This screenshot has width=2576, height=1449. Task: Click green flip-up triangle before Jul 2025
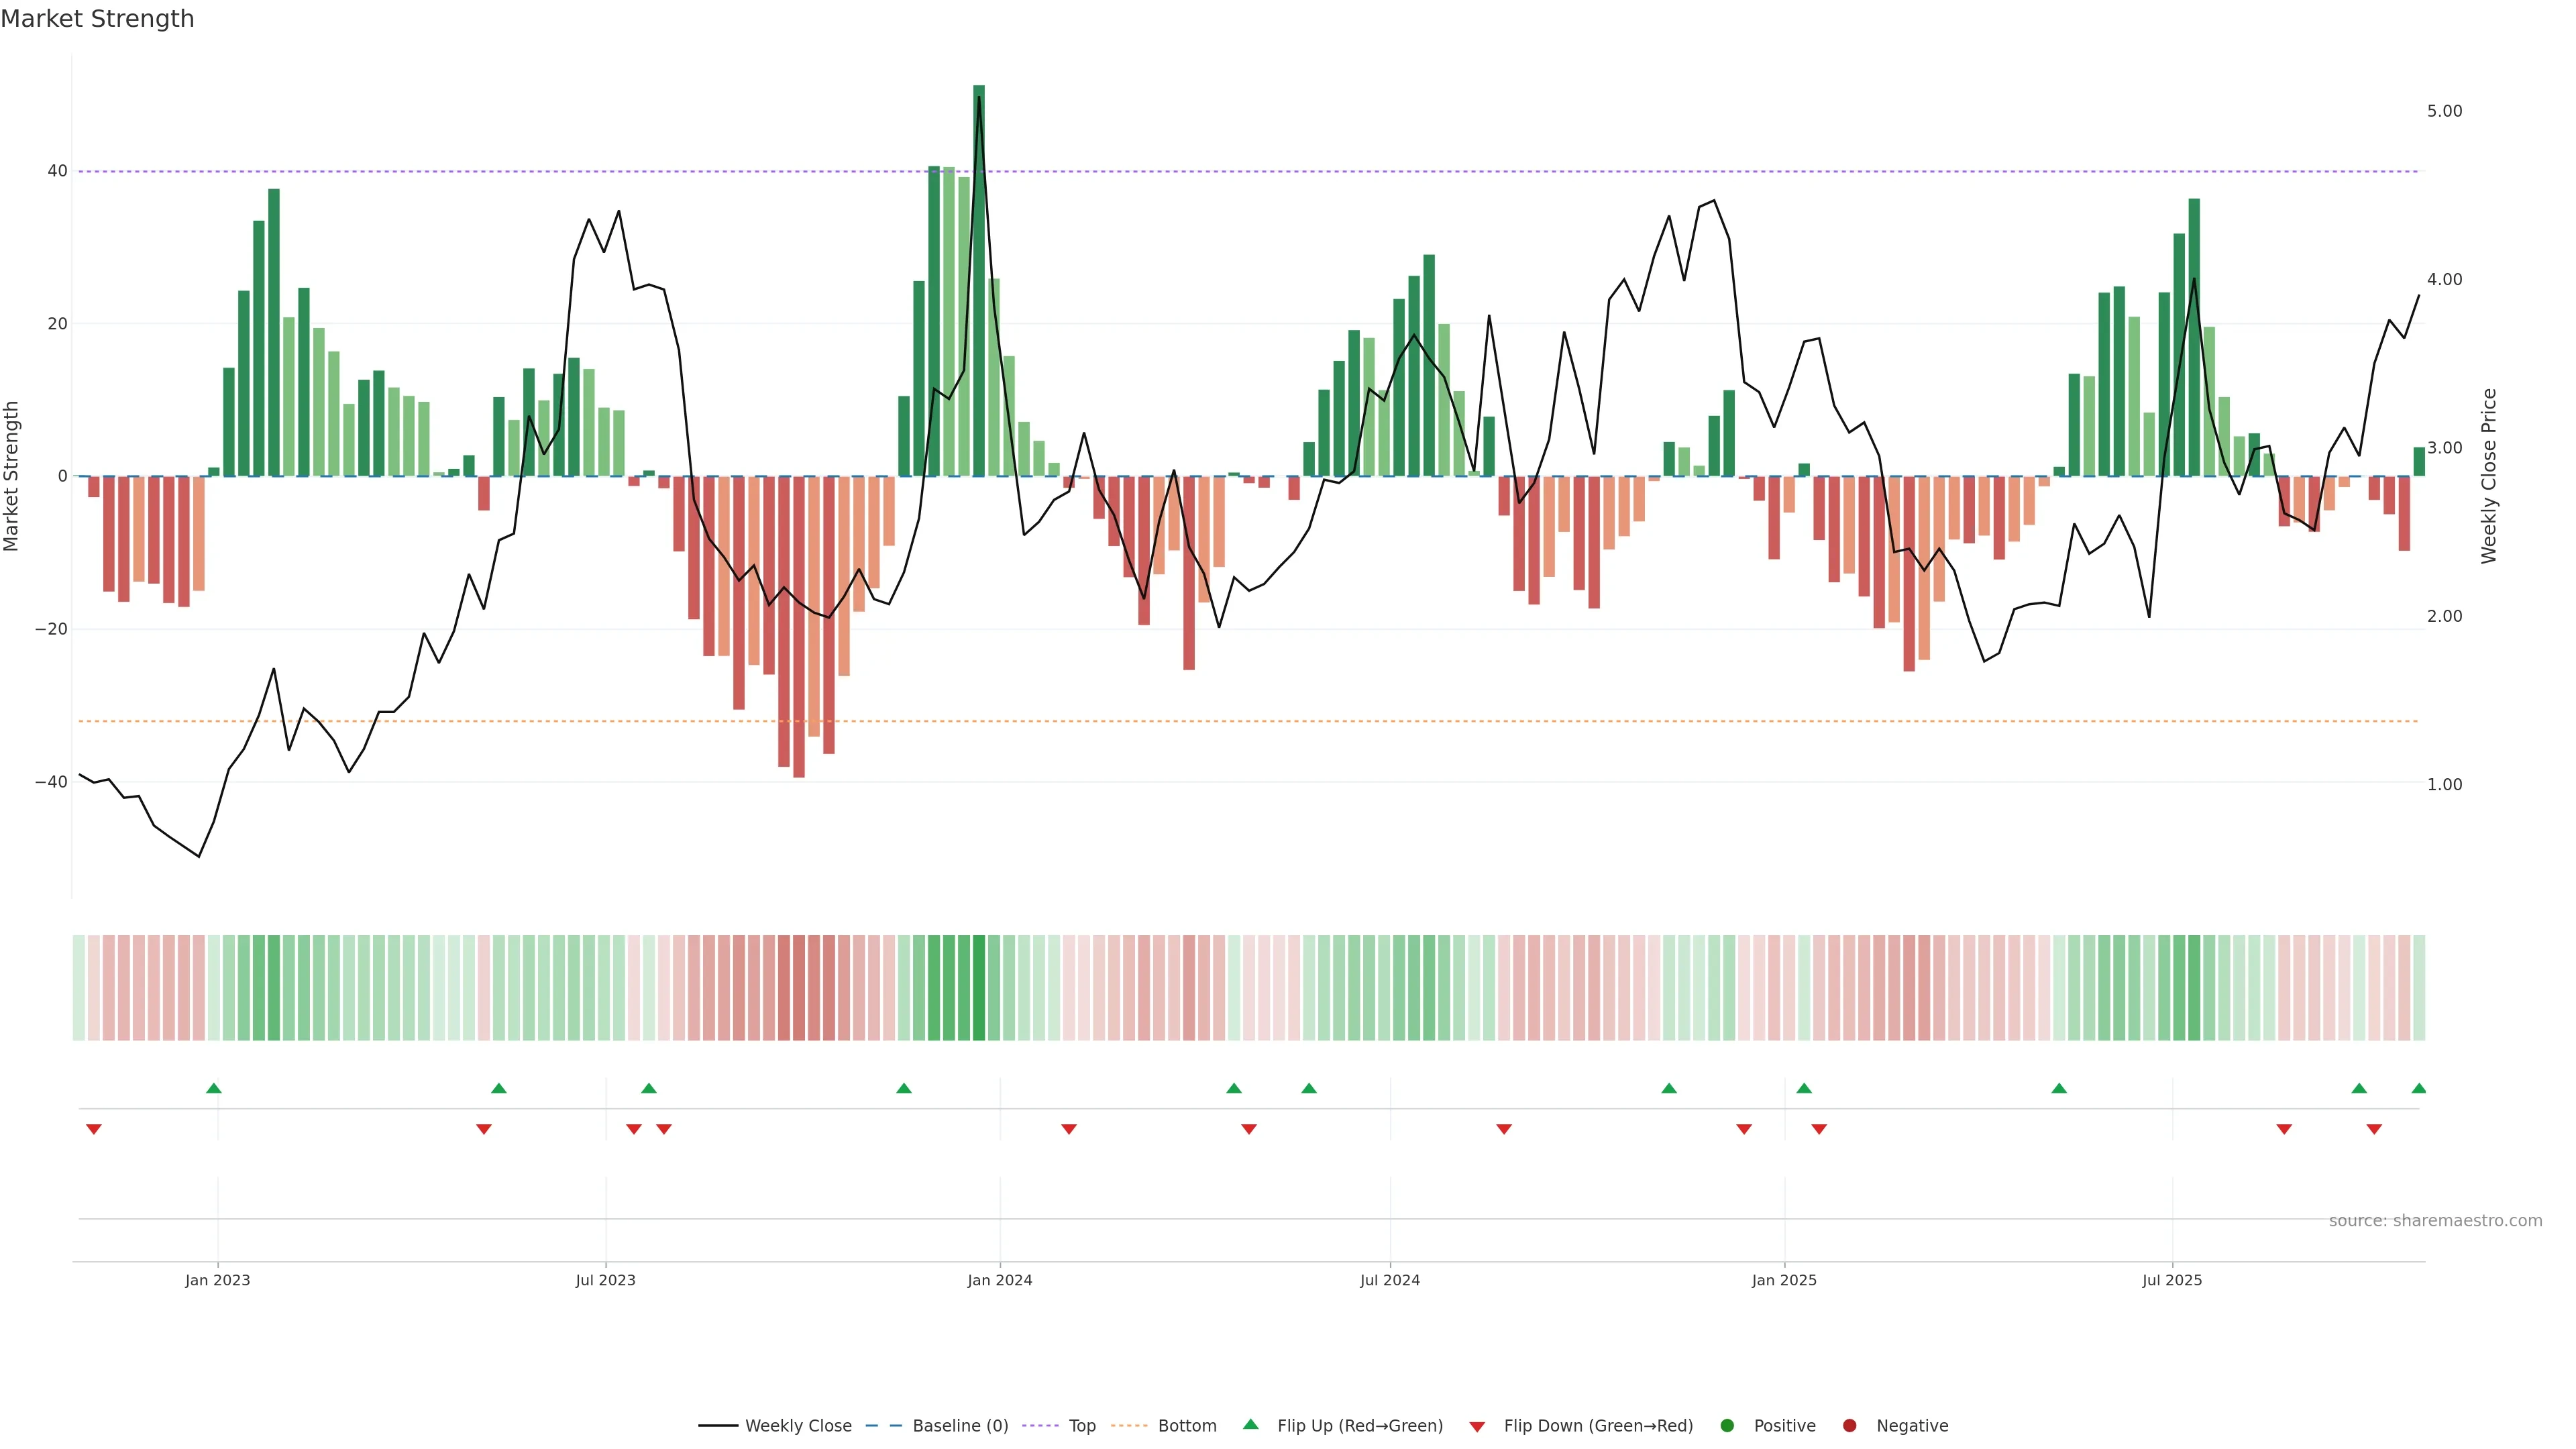click(x=2059, y=1088)
